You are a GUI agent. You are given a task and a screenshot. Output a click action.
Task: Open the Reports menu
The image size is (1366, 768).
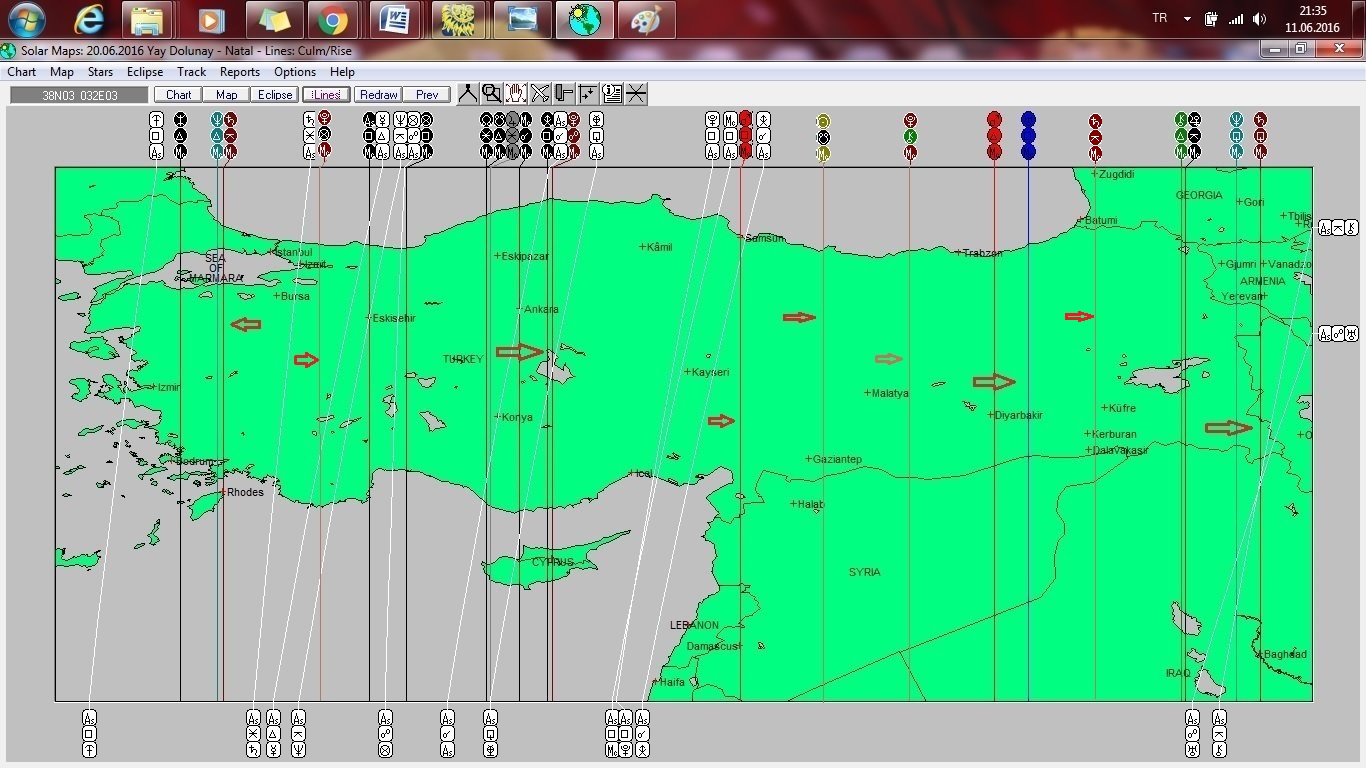pos(240,72)
